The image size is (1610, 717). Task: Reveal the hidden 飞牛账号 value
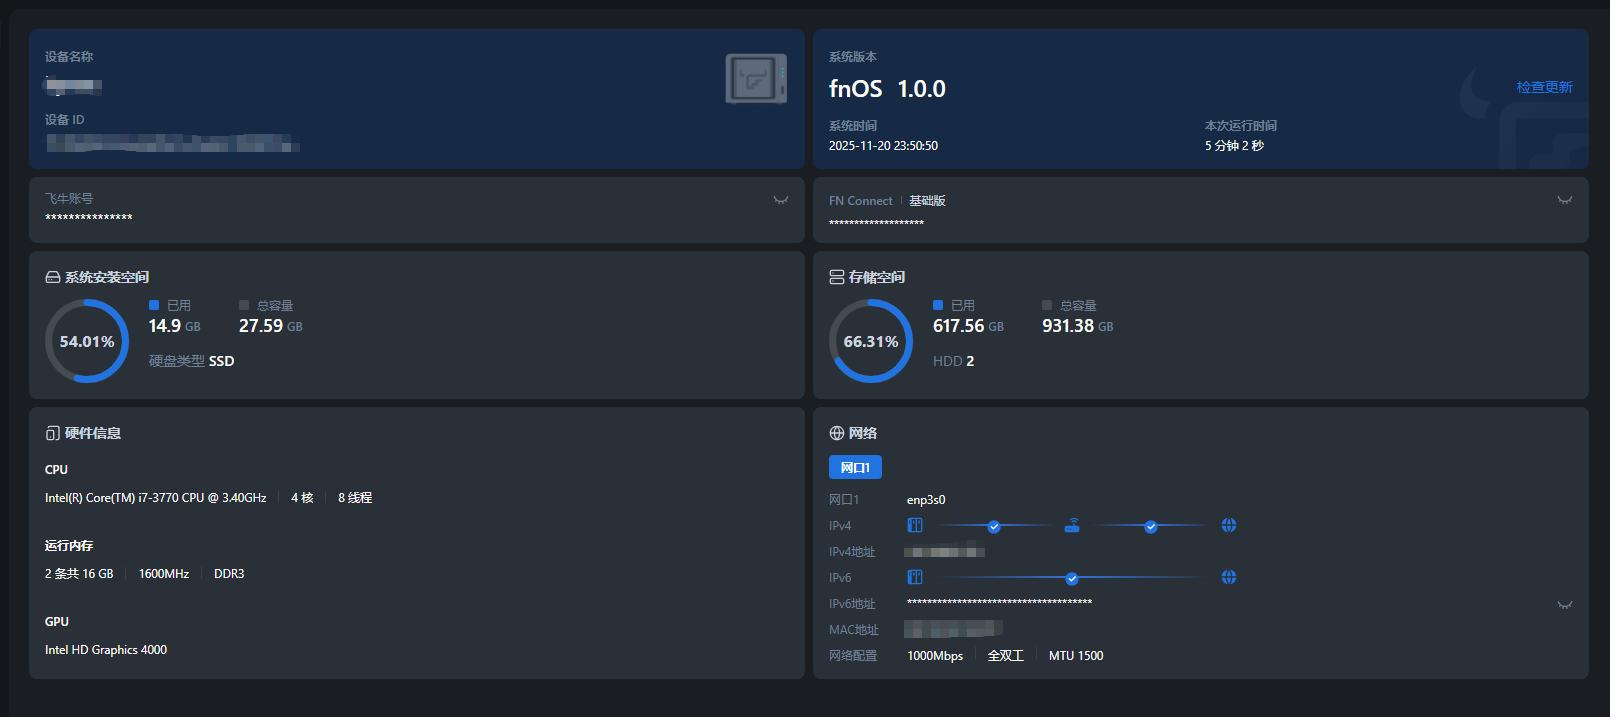click(x=781, y=200)
